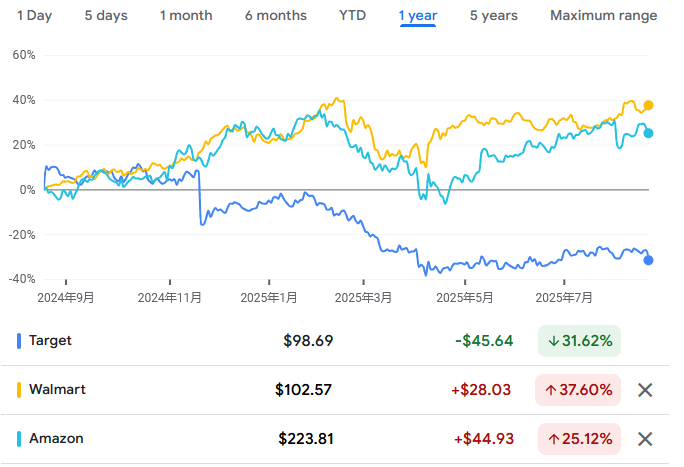
Task: Click Walmart's up 37.60% badge
Action: click(x=578, y=390)
